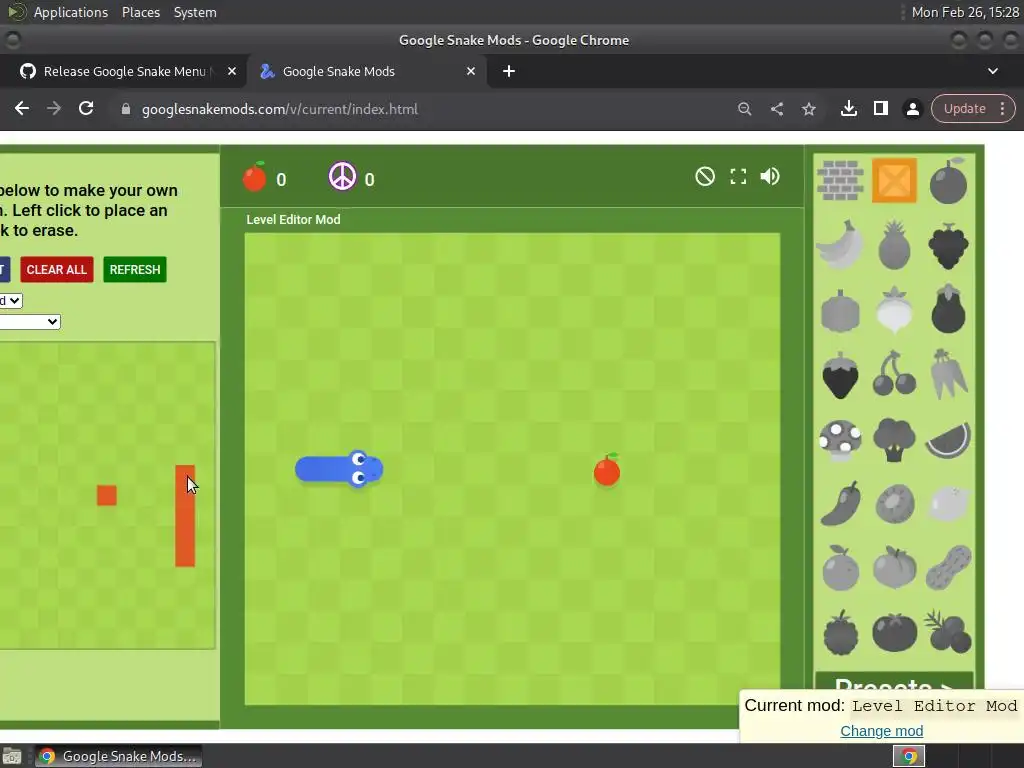
Task: Pick the pumpkin item in the palette
Action: (840, 311)
